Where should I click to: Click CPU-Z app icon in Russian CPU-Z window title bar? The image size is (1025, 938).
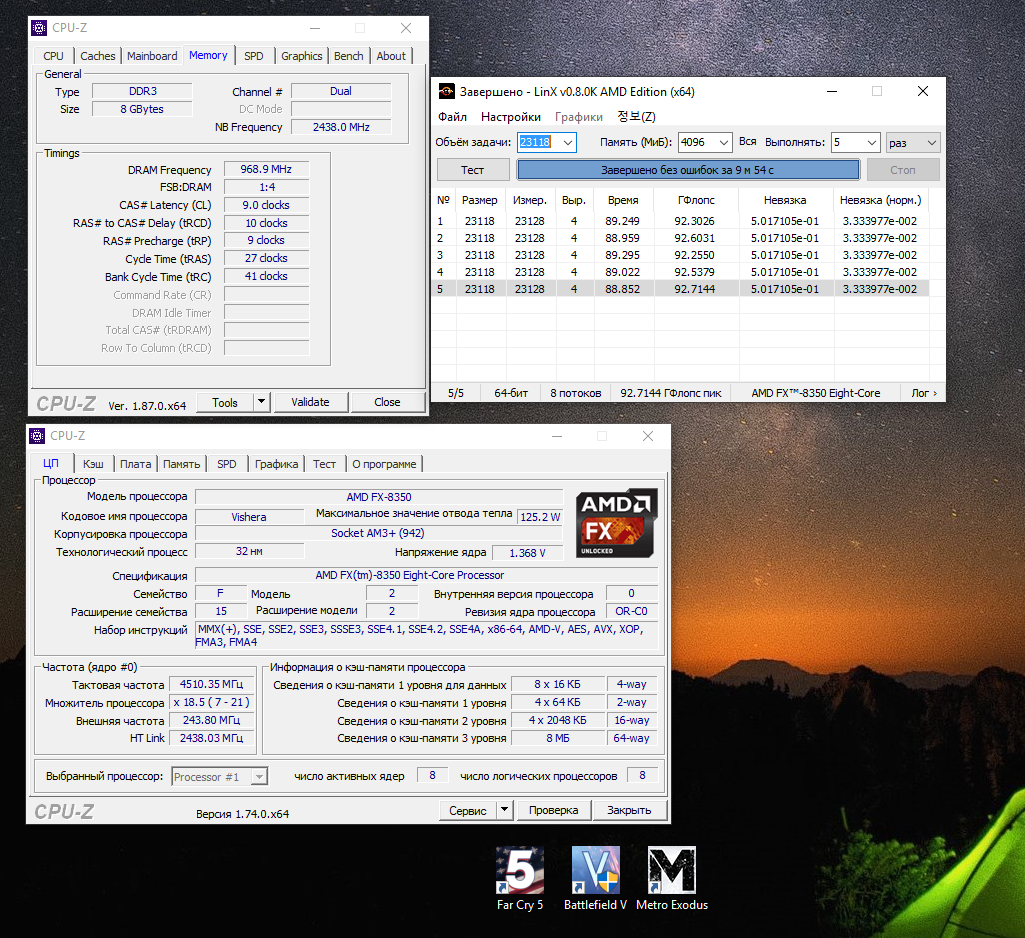(37, 436)
